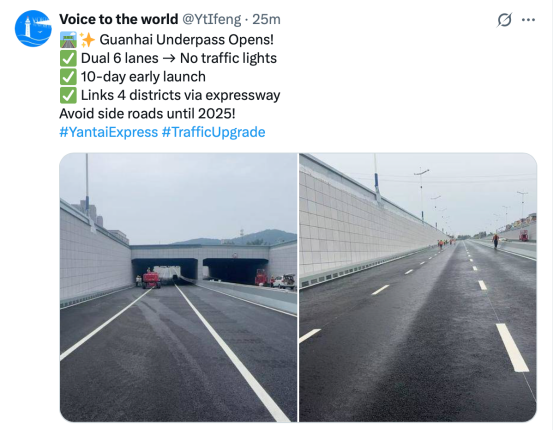Open the right roadway lanes photo
Image resolution: width=554 pixels, height=430 pixels.
(418, 287)
